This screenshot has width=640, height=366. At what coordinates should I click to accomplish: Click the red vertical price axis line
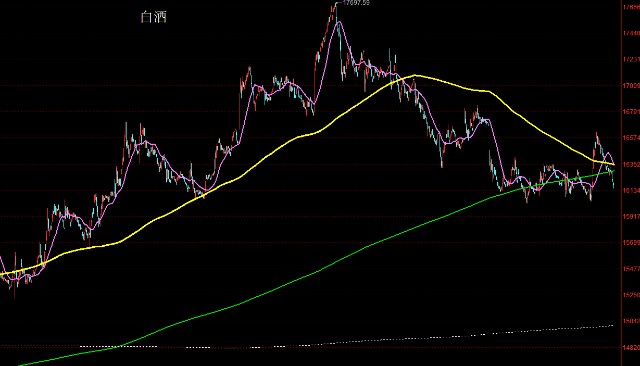(x=621, y=183)
